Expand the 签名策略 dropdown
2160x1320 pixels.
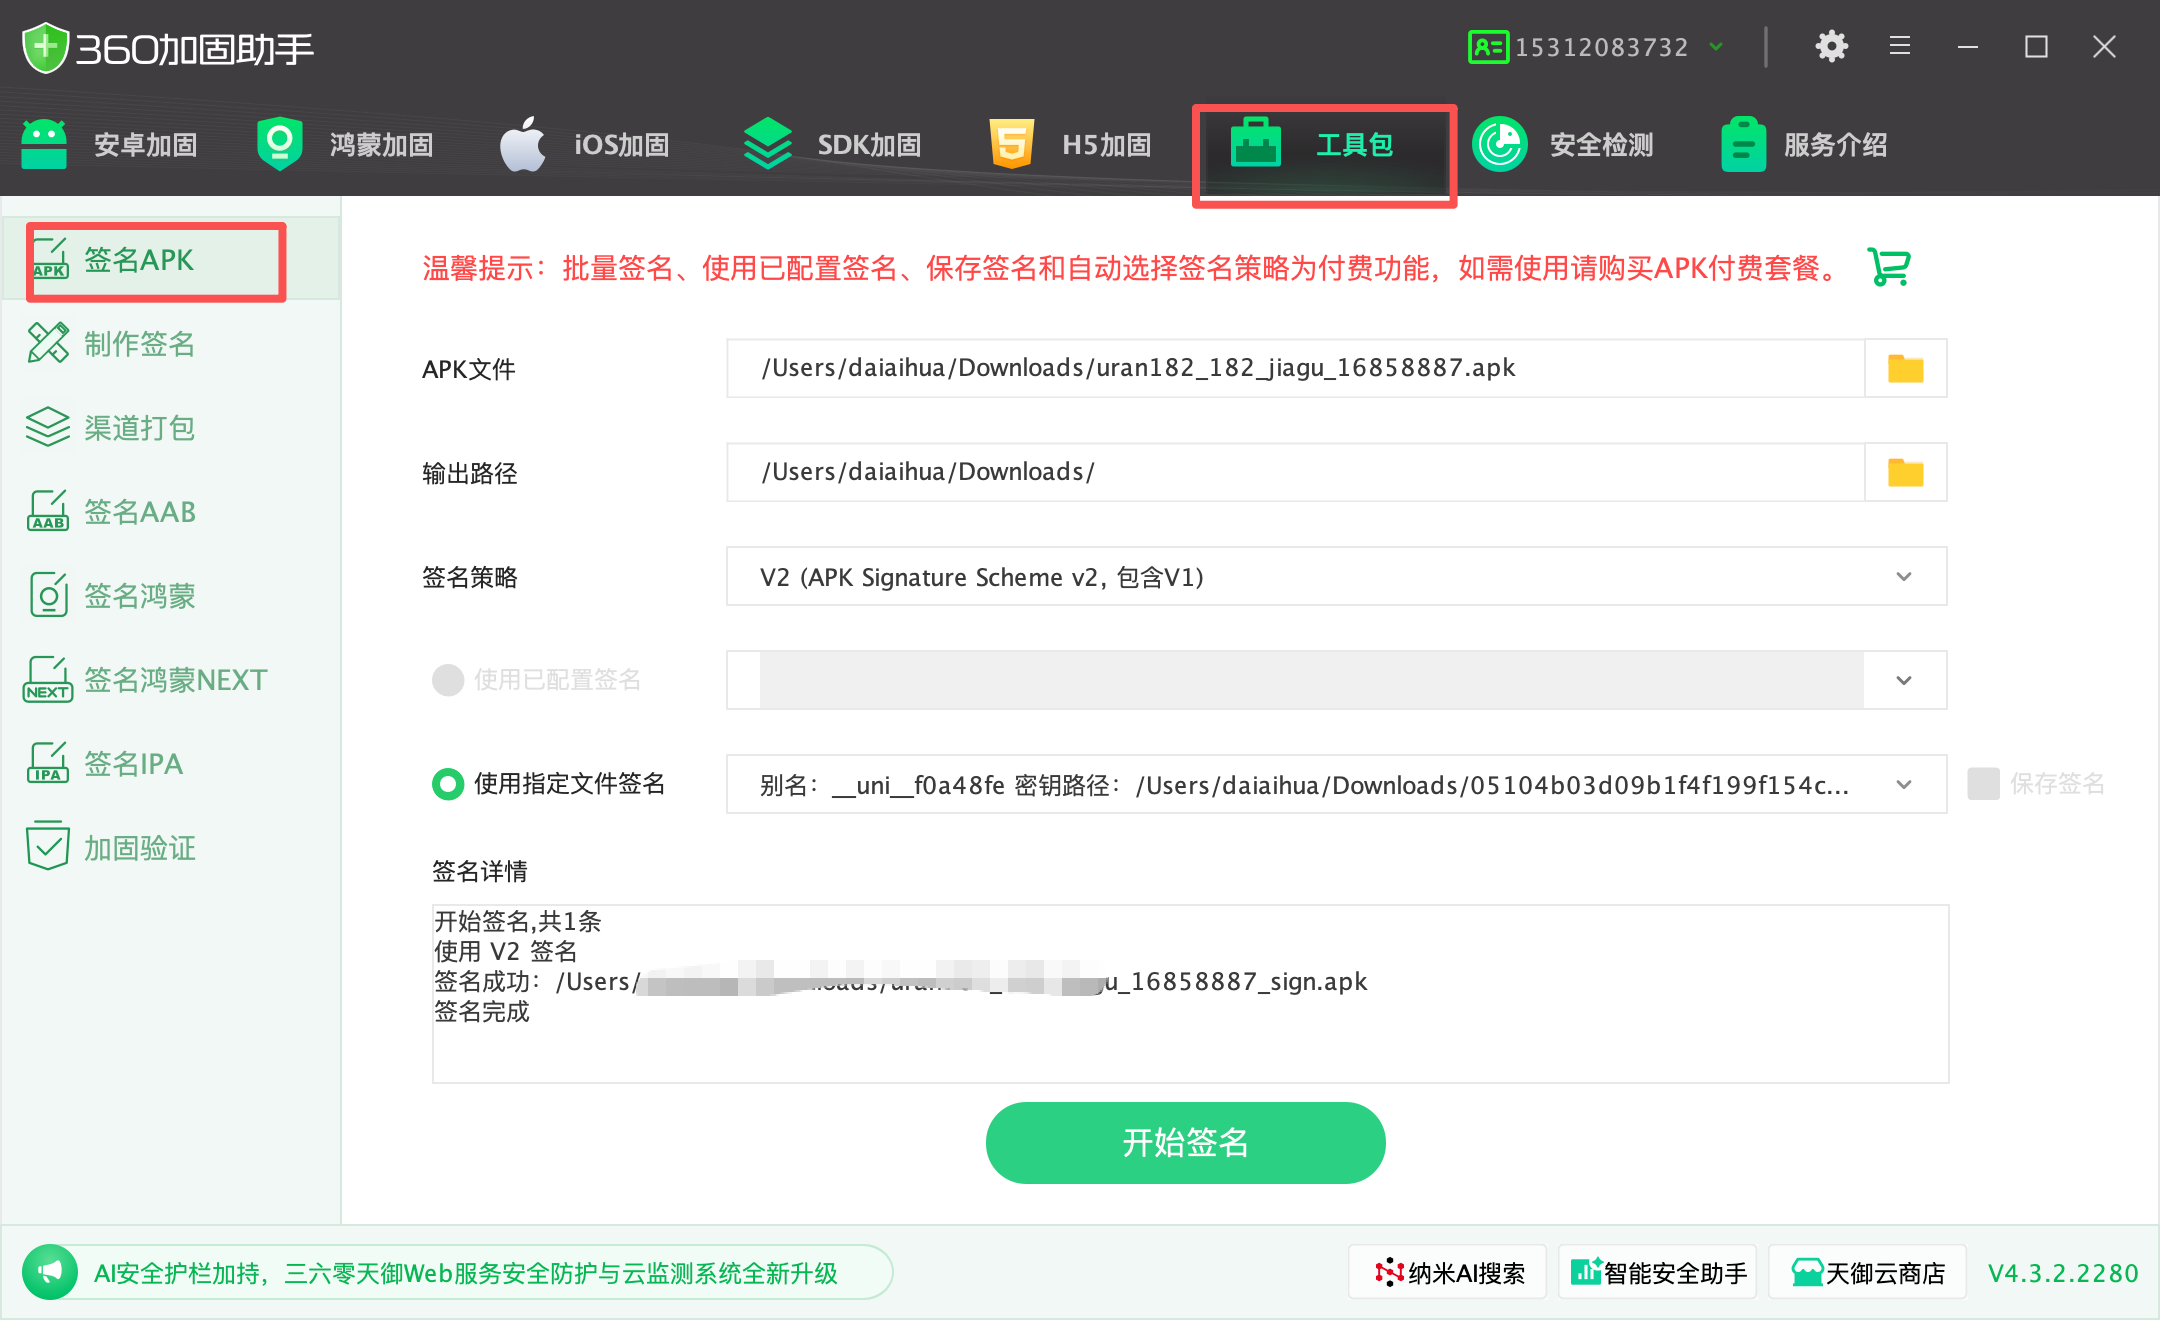click(1903, 577)
